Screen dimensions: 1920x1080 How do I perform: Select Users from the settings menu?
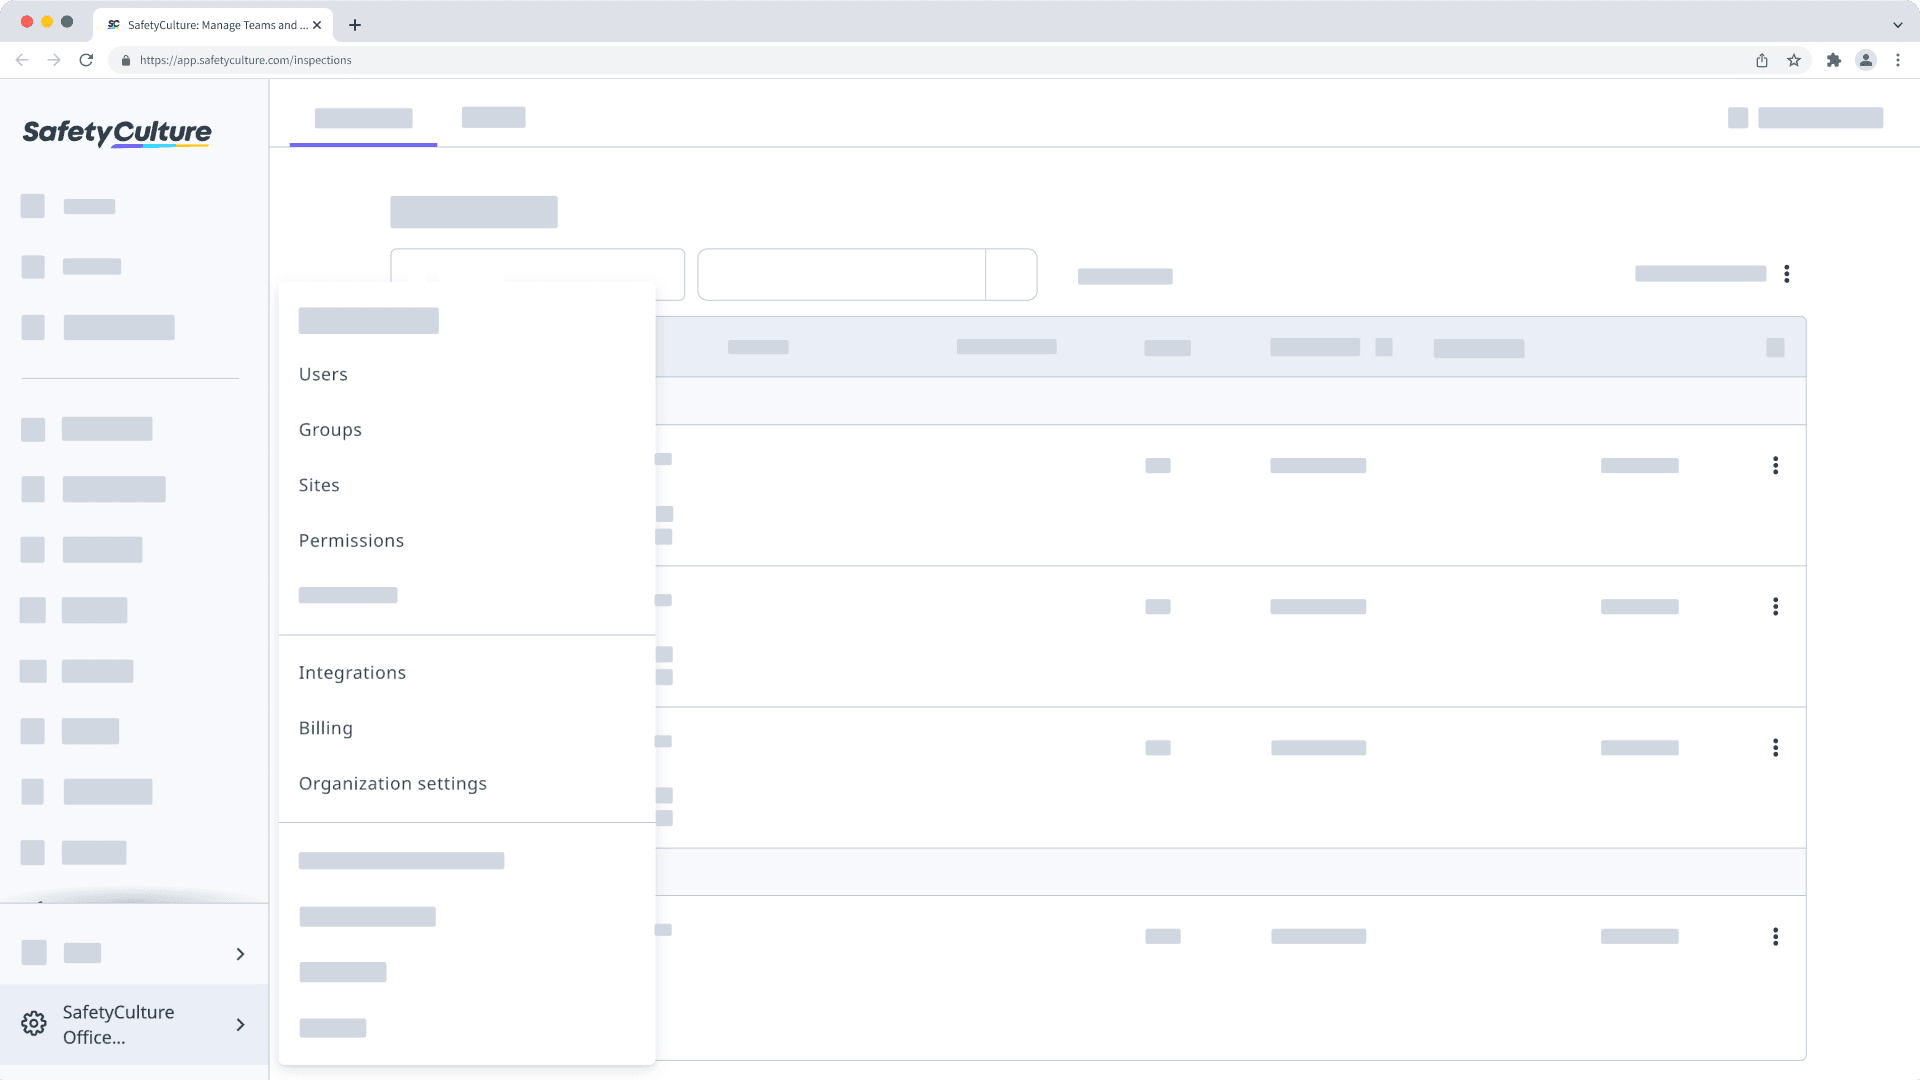click(322, 374)
